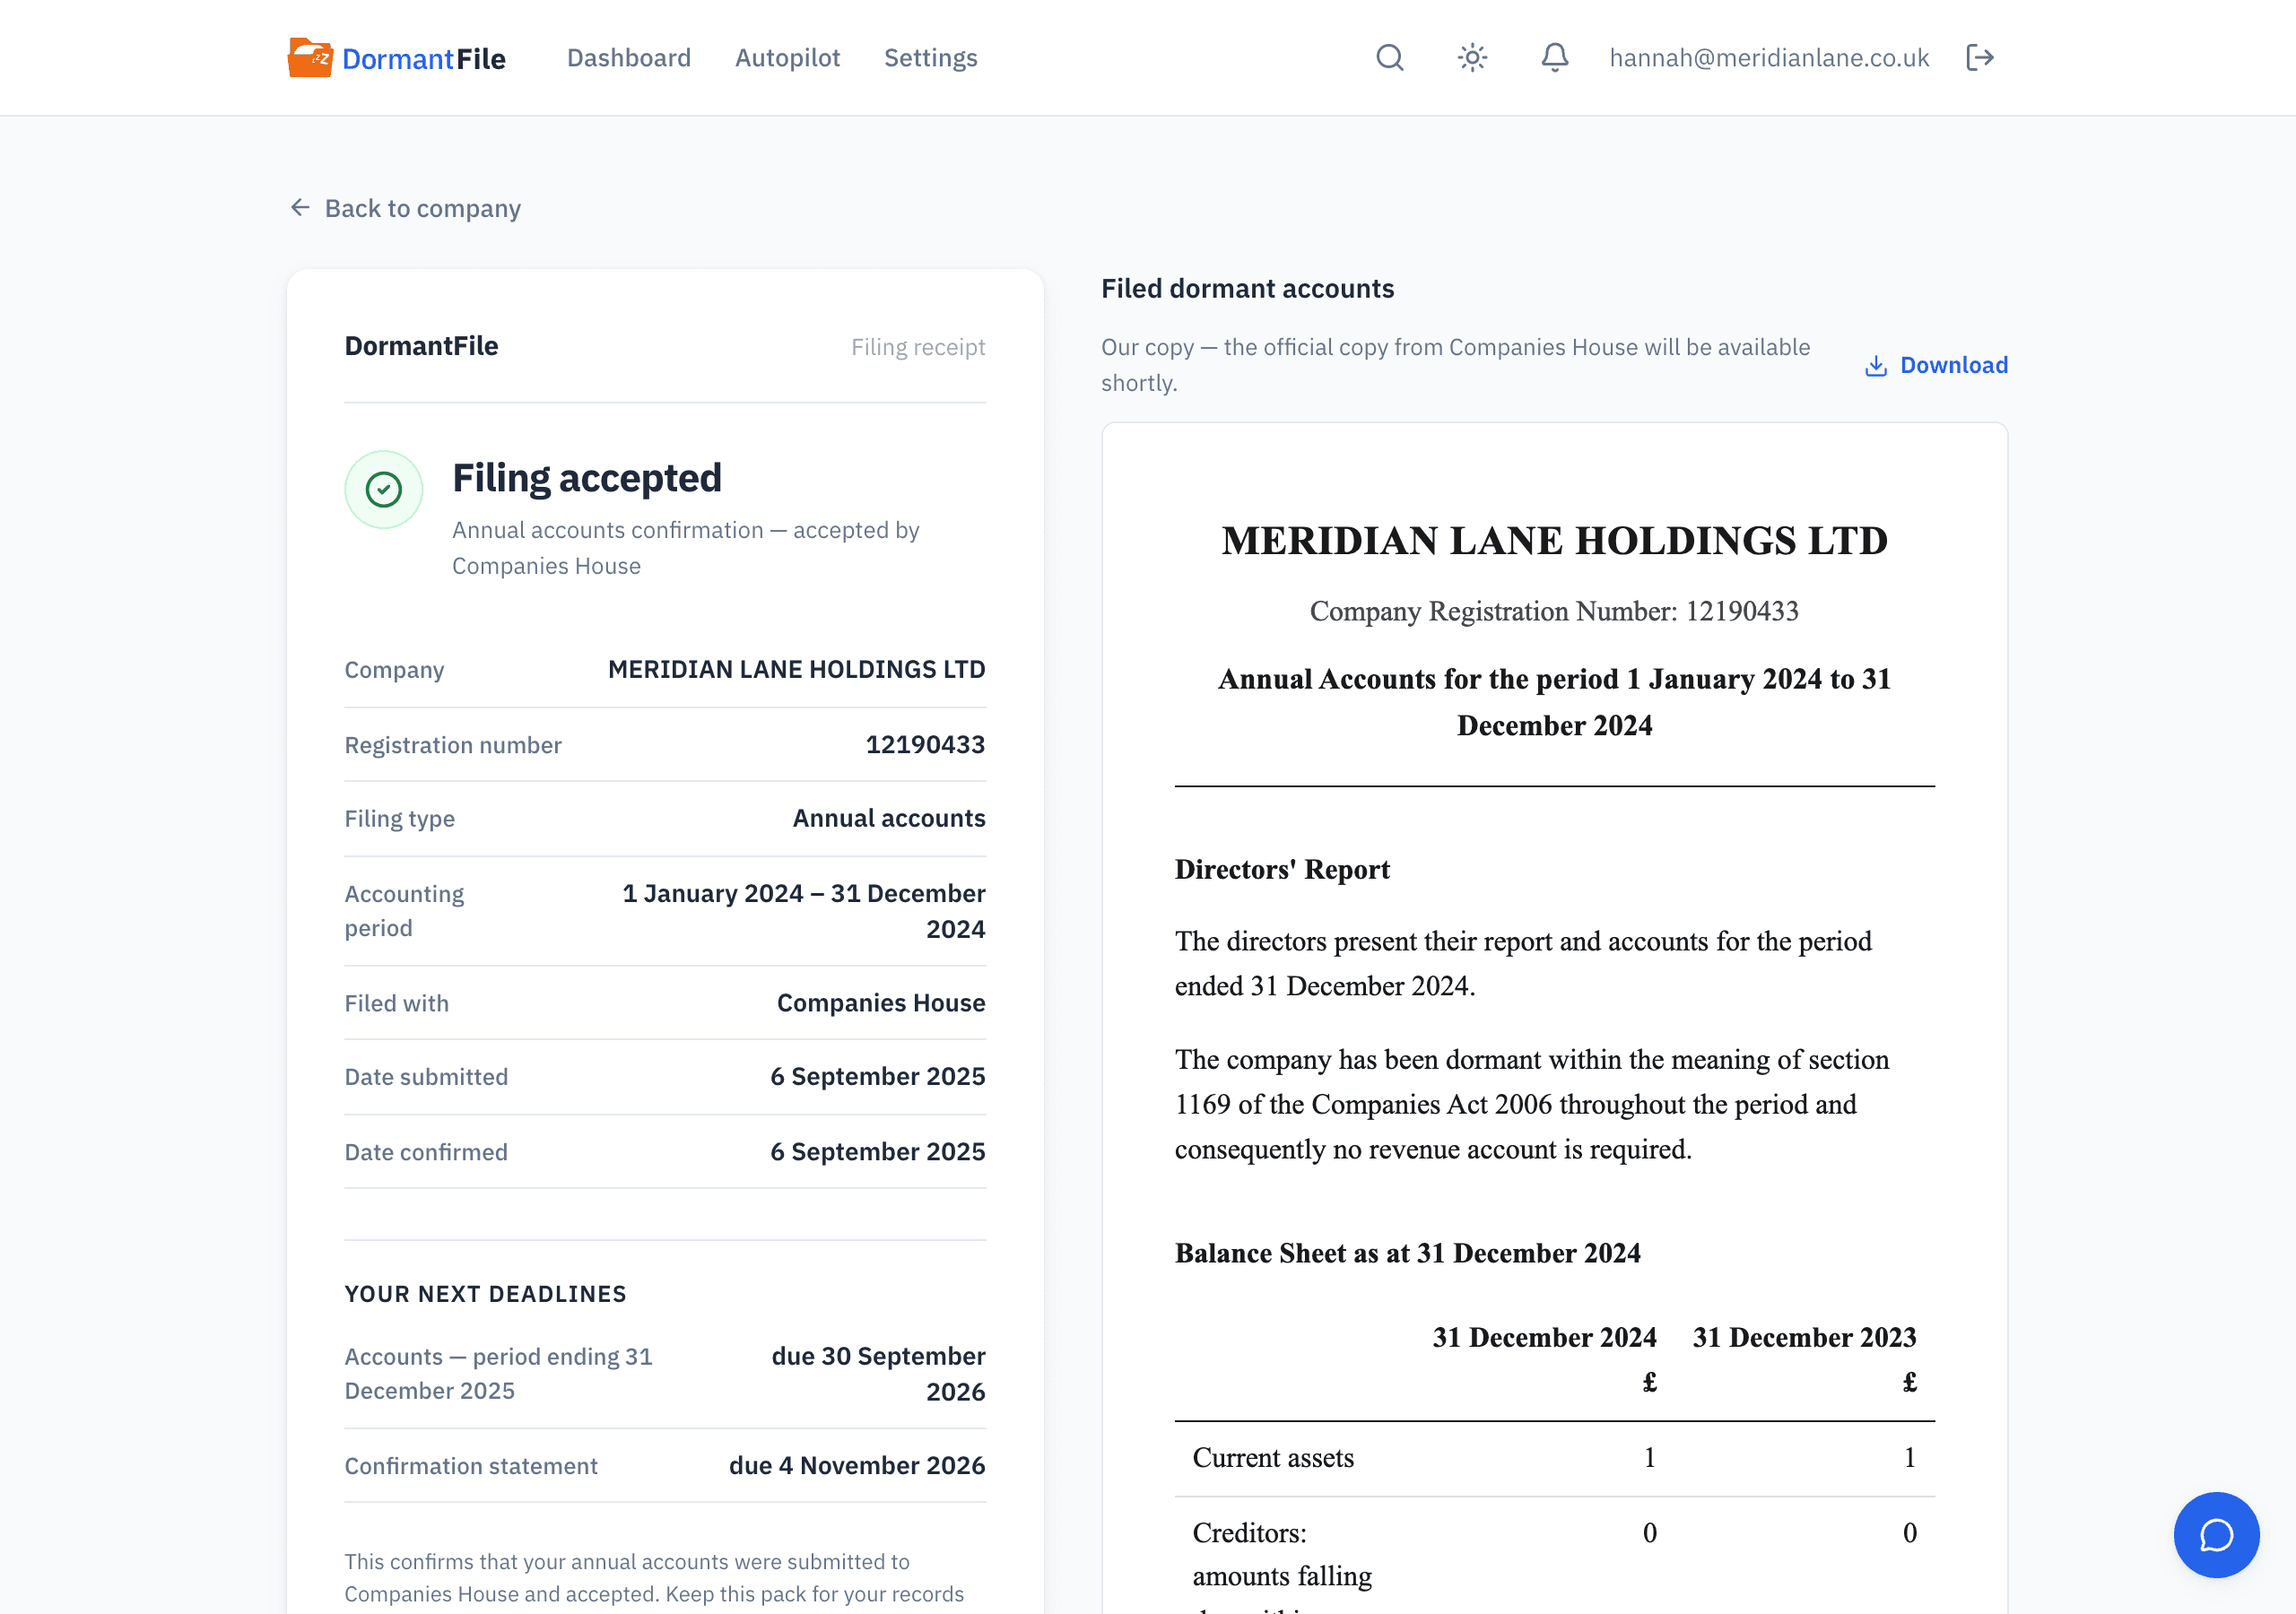This screenshot has width=2296, height=1614.
Task: Open Settings in the navigation
Action: (x=931, y=58)
